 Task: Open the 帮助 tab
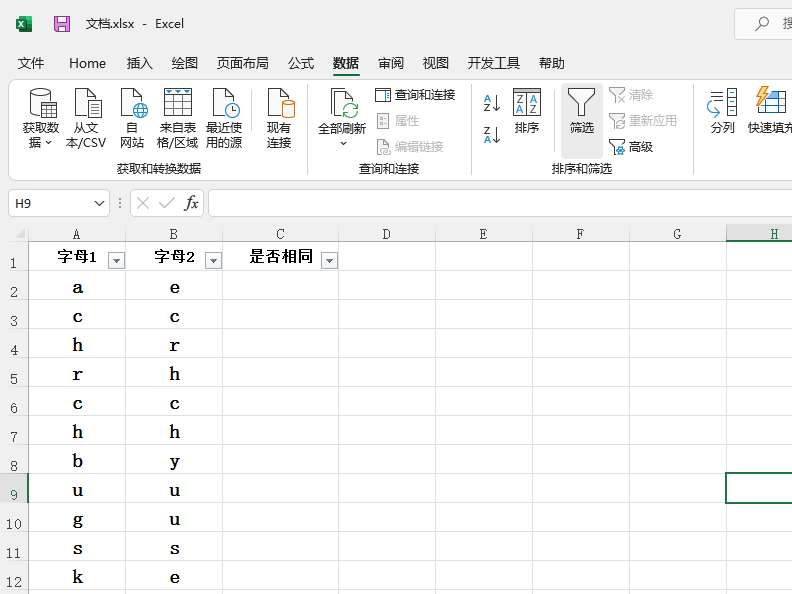[552, 63]
